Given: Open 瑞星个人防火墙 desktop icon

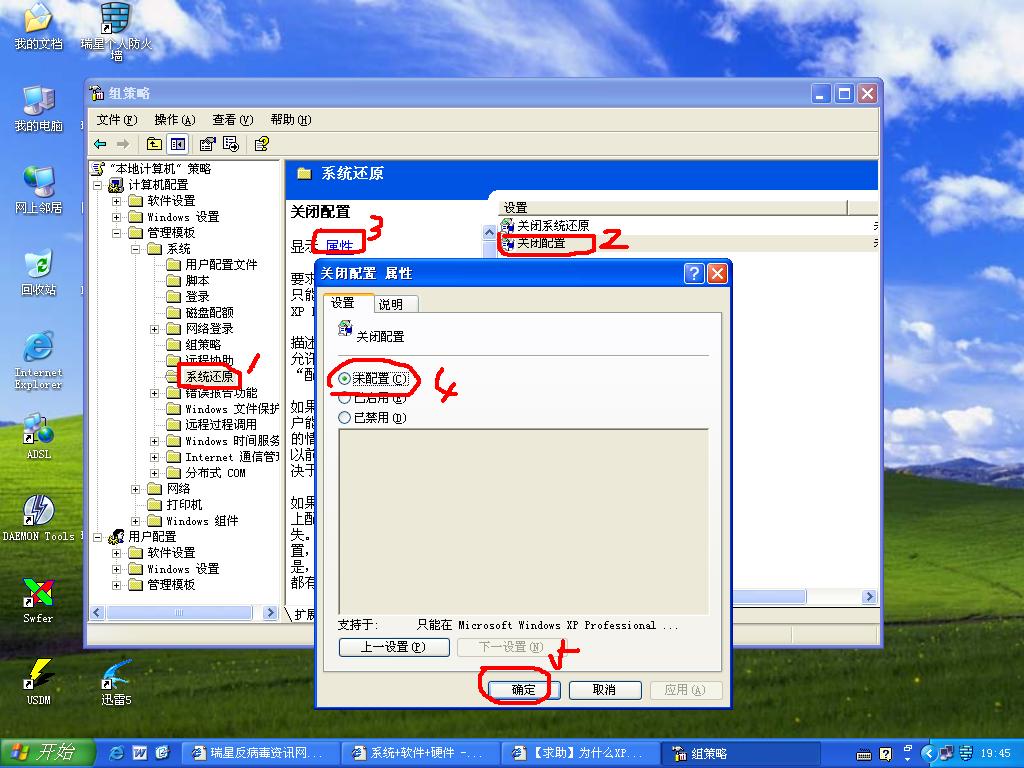Looking at the screenshot, I should click(x=116, y=31).
